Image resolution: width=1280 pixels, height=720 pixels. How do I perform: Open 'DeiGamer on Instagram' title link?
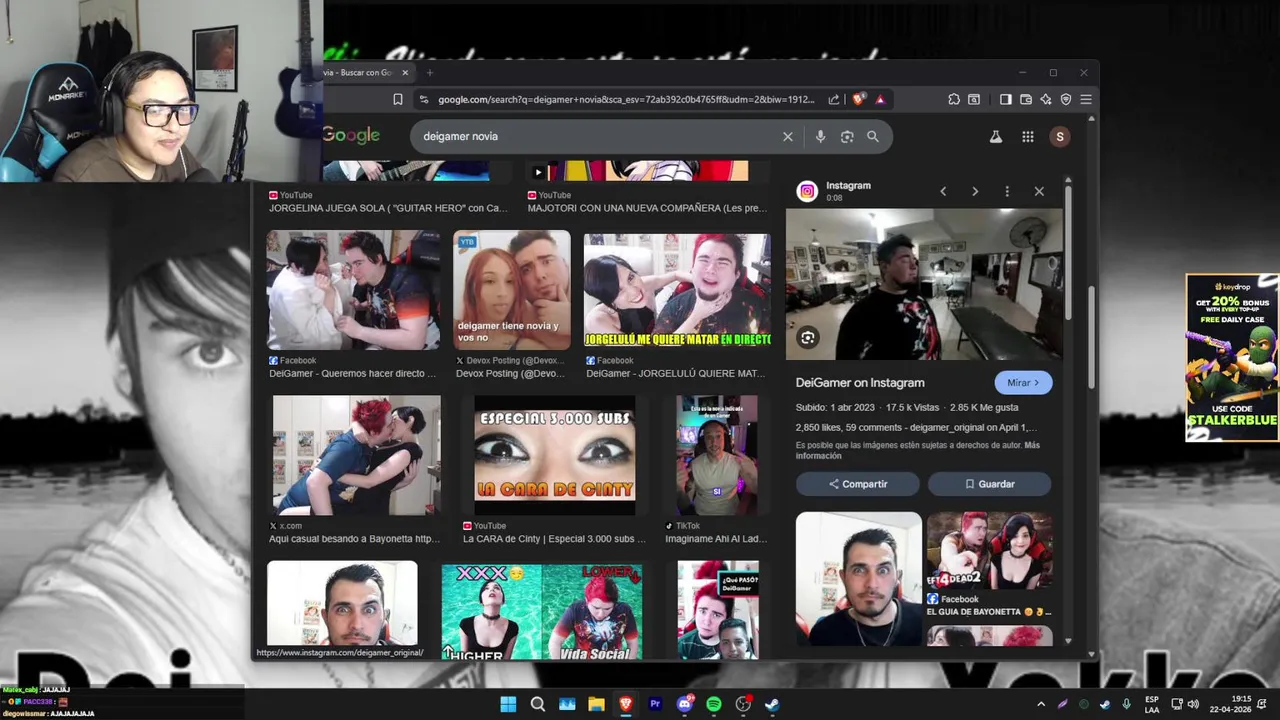[x=860, y=382]
